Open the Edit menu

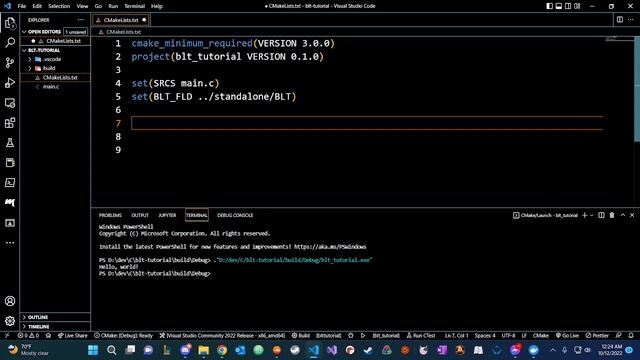click(37, 6)
